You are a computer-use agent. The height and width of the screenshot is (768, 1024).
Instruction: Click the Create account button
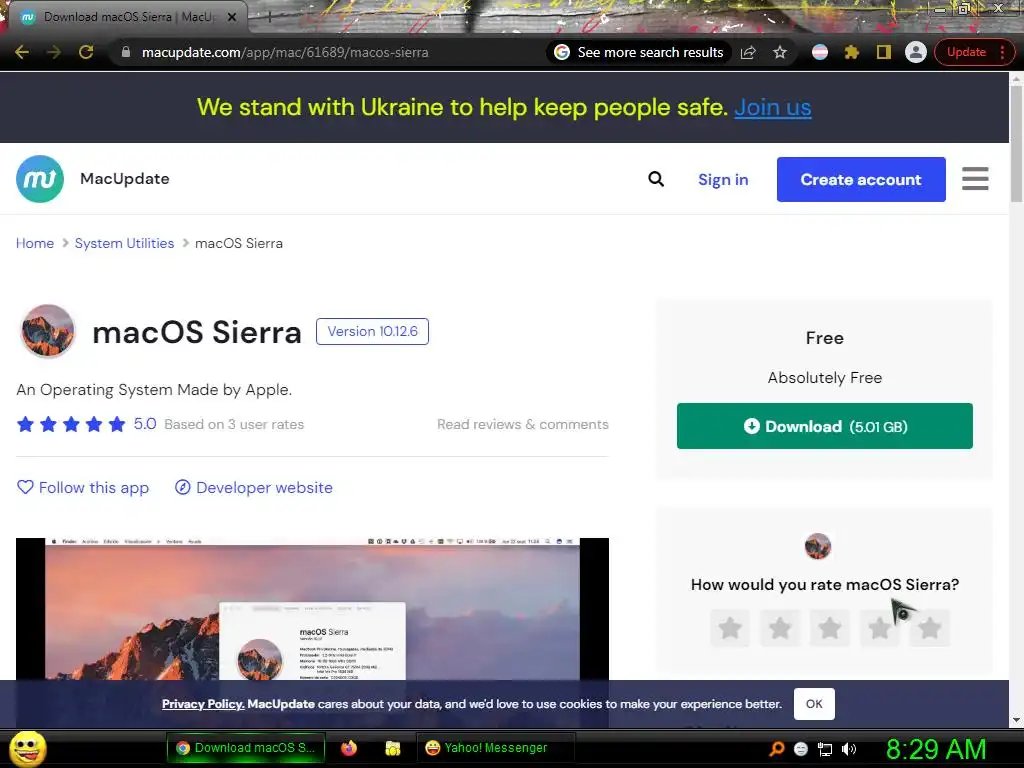coord(861,180)
